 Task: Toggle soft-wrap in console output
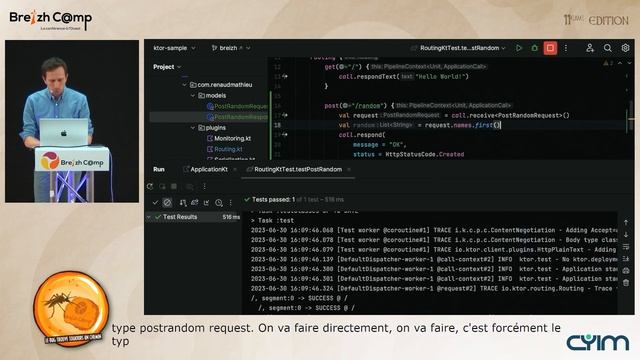[x=626, y=247]
